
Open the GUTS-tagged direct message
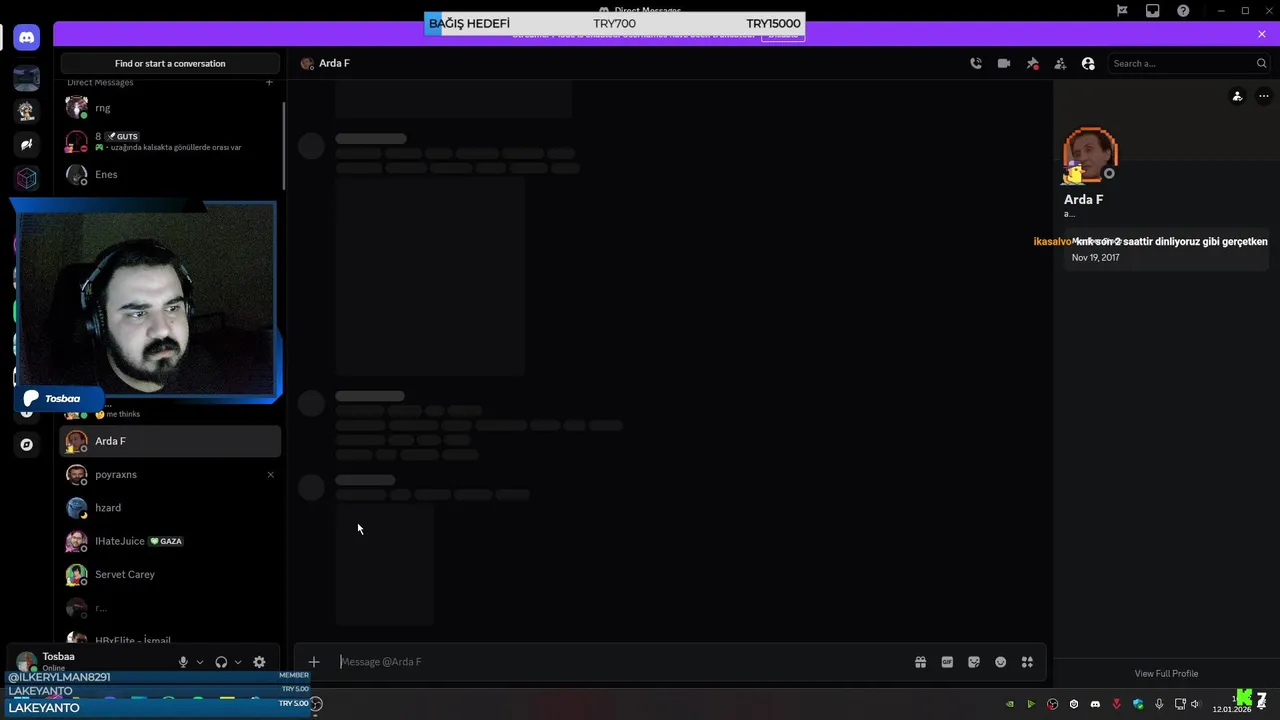[170, 141]
